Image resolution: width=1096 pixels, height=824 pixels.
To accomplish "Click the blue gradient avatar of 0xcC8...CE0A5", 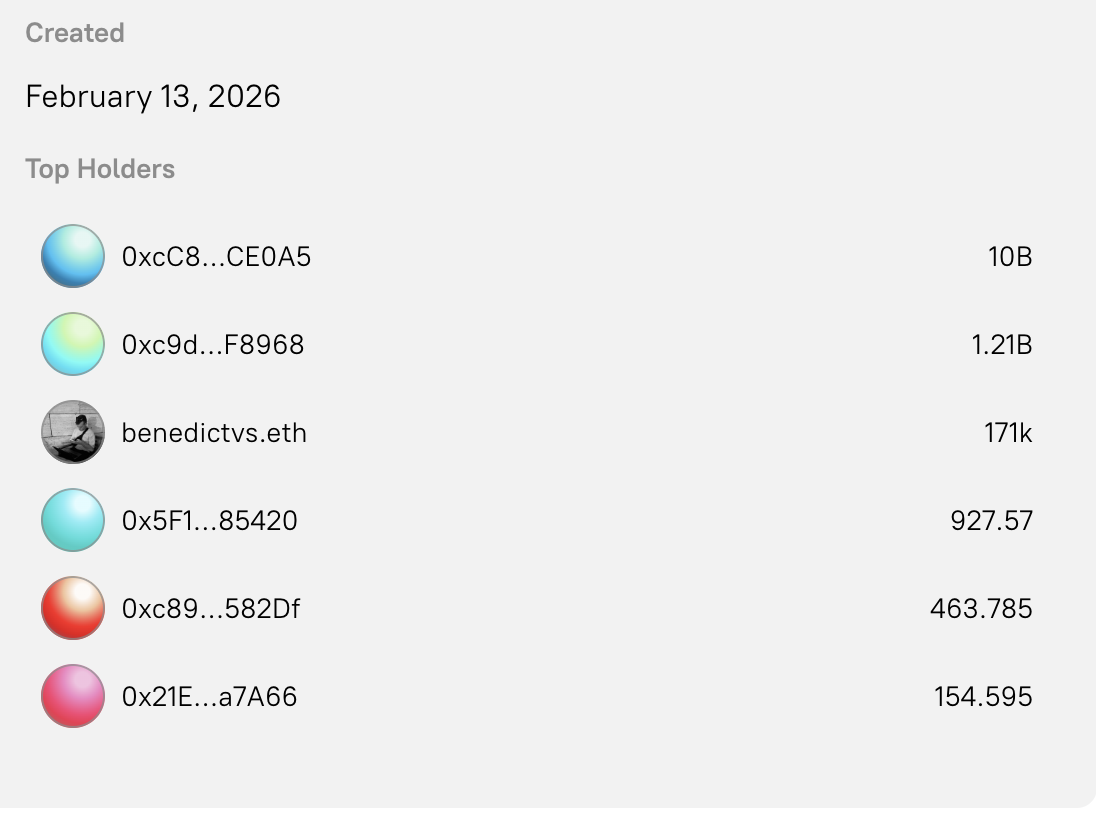I will click(72, 256).
